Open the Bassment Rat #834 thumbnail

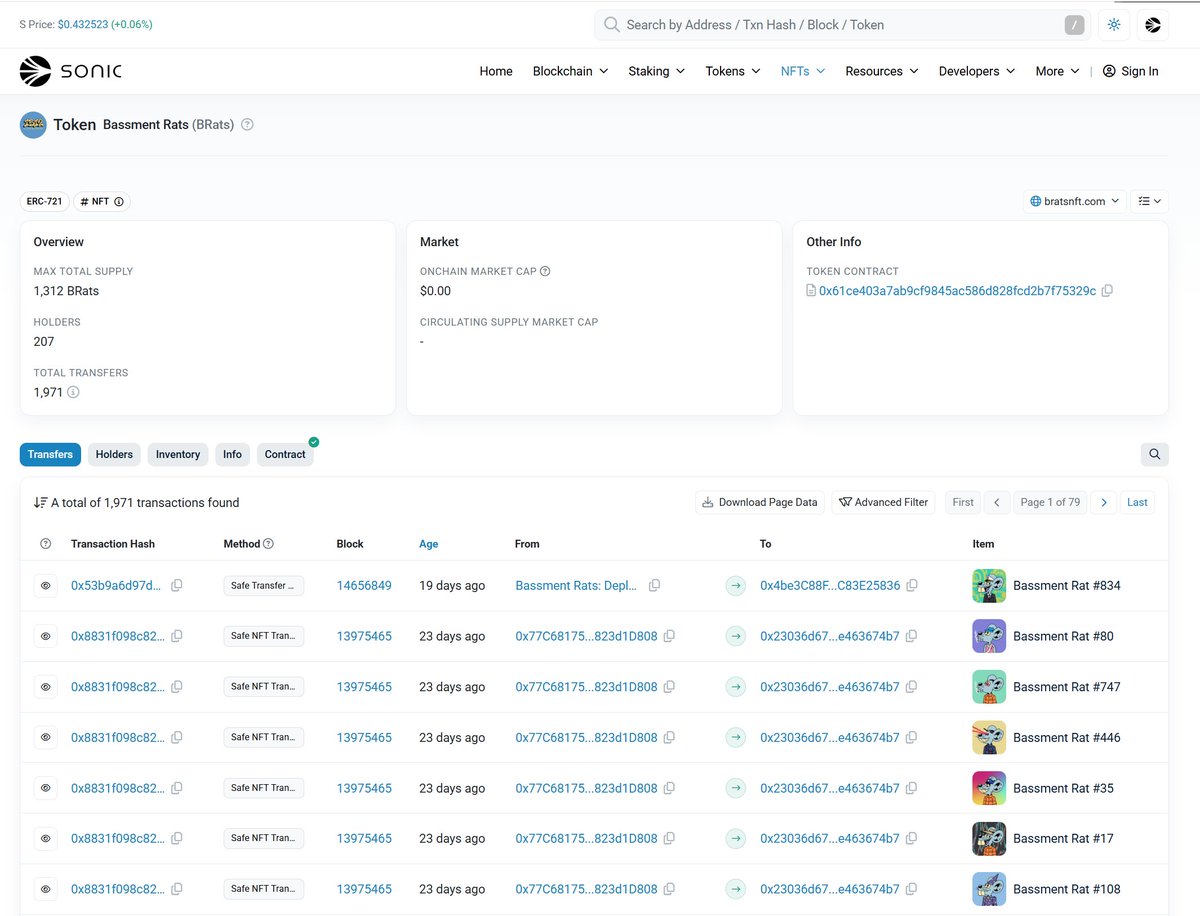988,586
